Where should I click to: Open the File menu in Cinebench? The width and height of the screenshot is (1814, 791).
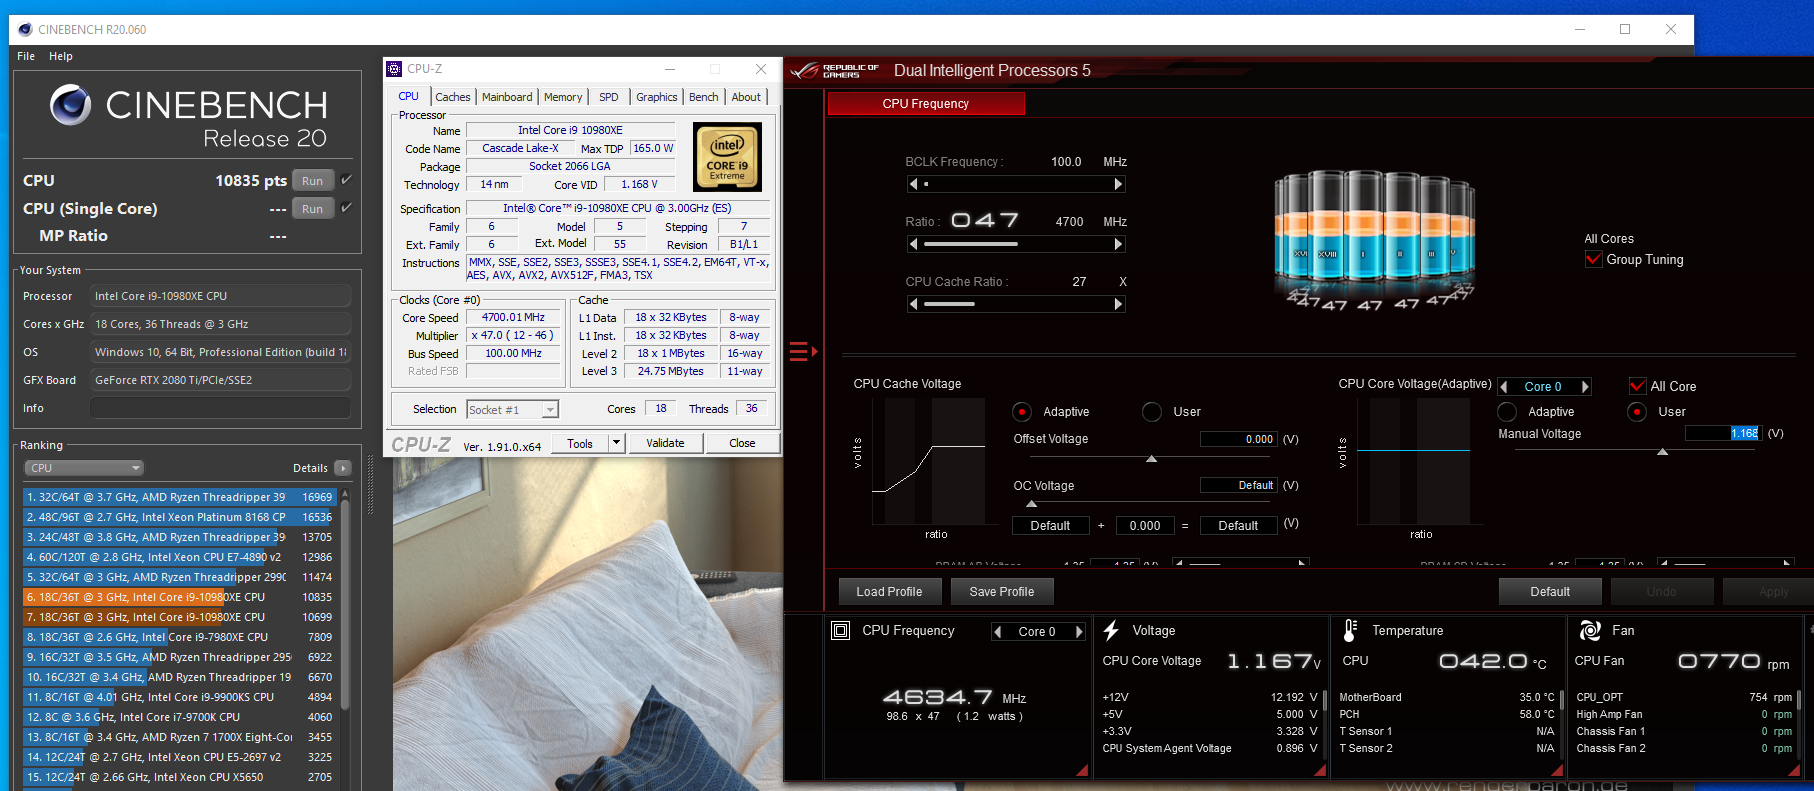pos(26,56)
